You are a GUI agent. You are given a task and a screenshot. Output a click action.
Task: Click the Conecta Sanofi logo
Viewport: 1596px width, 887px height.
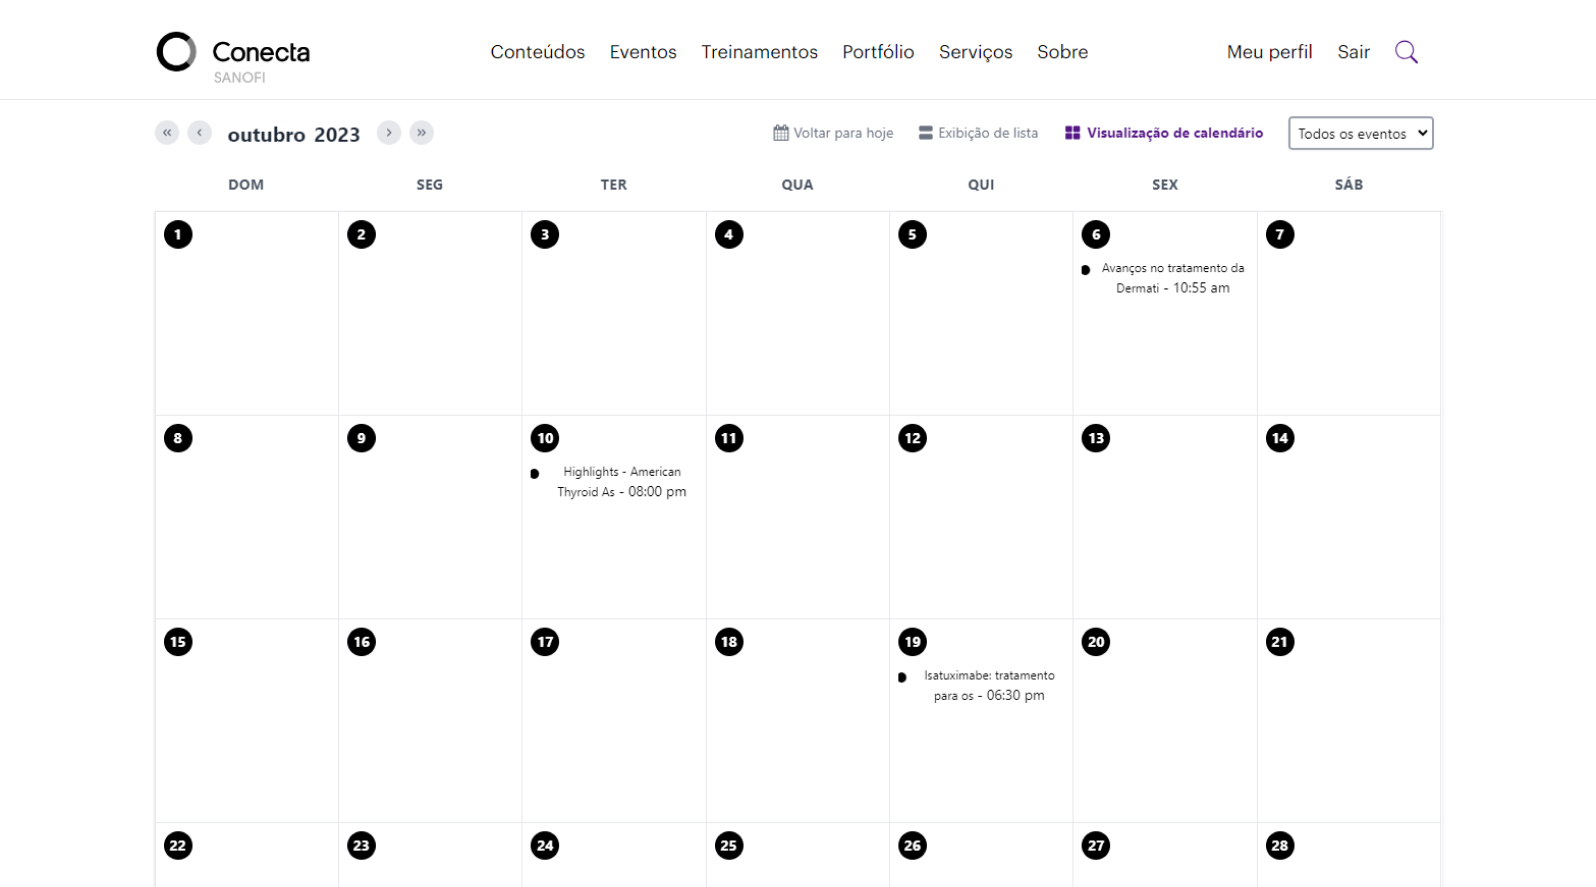tap(233, 55)
